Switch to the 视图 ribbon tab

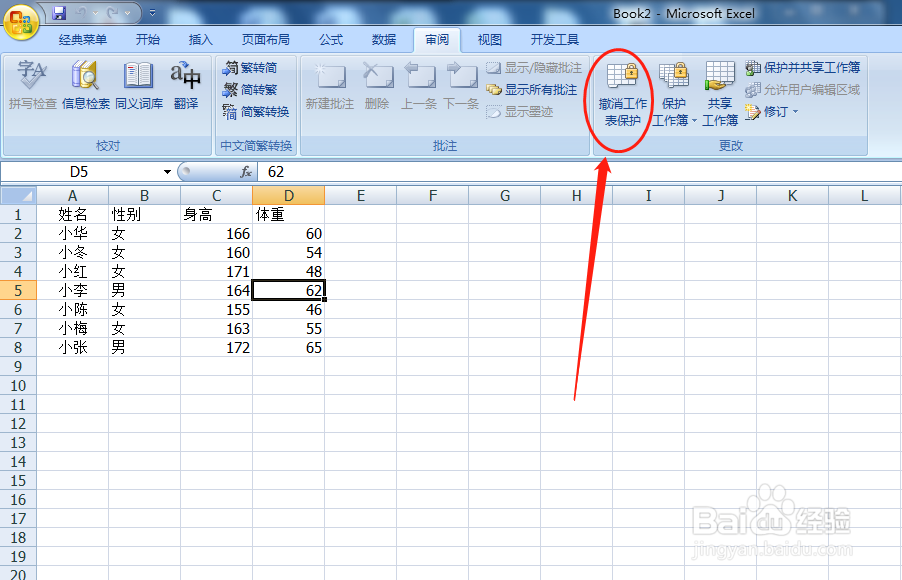coord(488,39)
